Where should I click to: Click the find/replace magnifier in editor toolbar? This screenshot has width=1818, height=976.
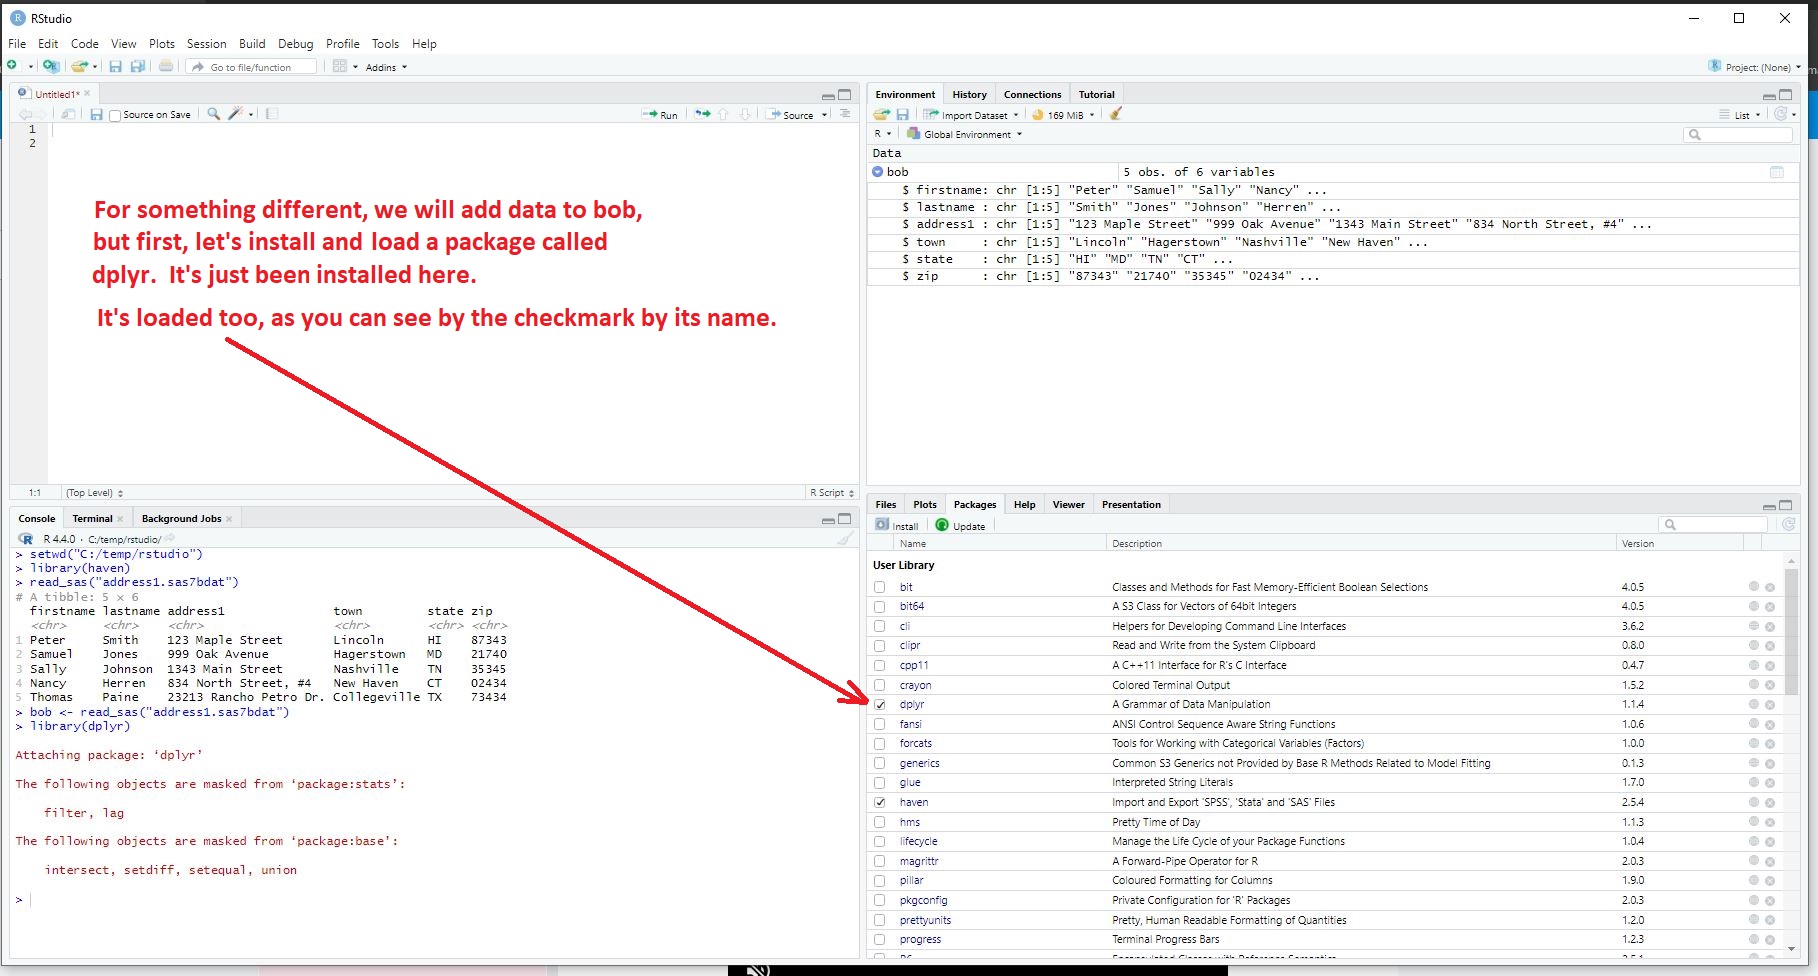tap(213, 114)
